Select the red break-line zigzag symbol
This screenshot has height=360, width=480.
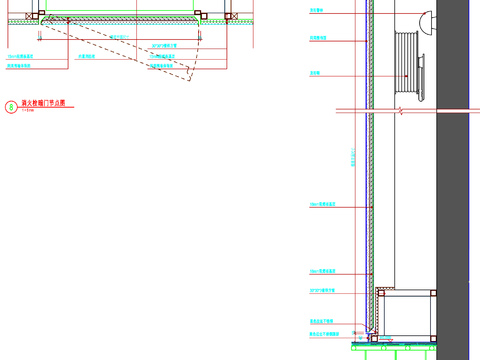point(401,111)
